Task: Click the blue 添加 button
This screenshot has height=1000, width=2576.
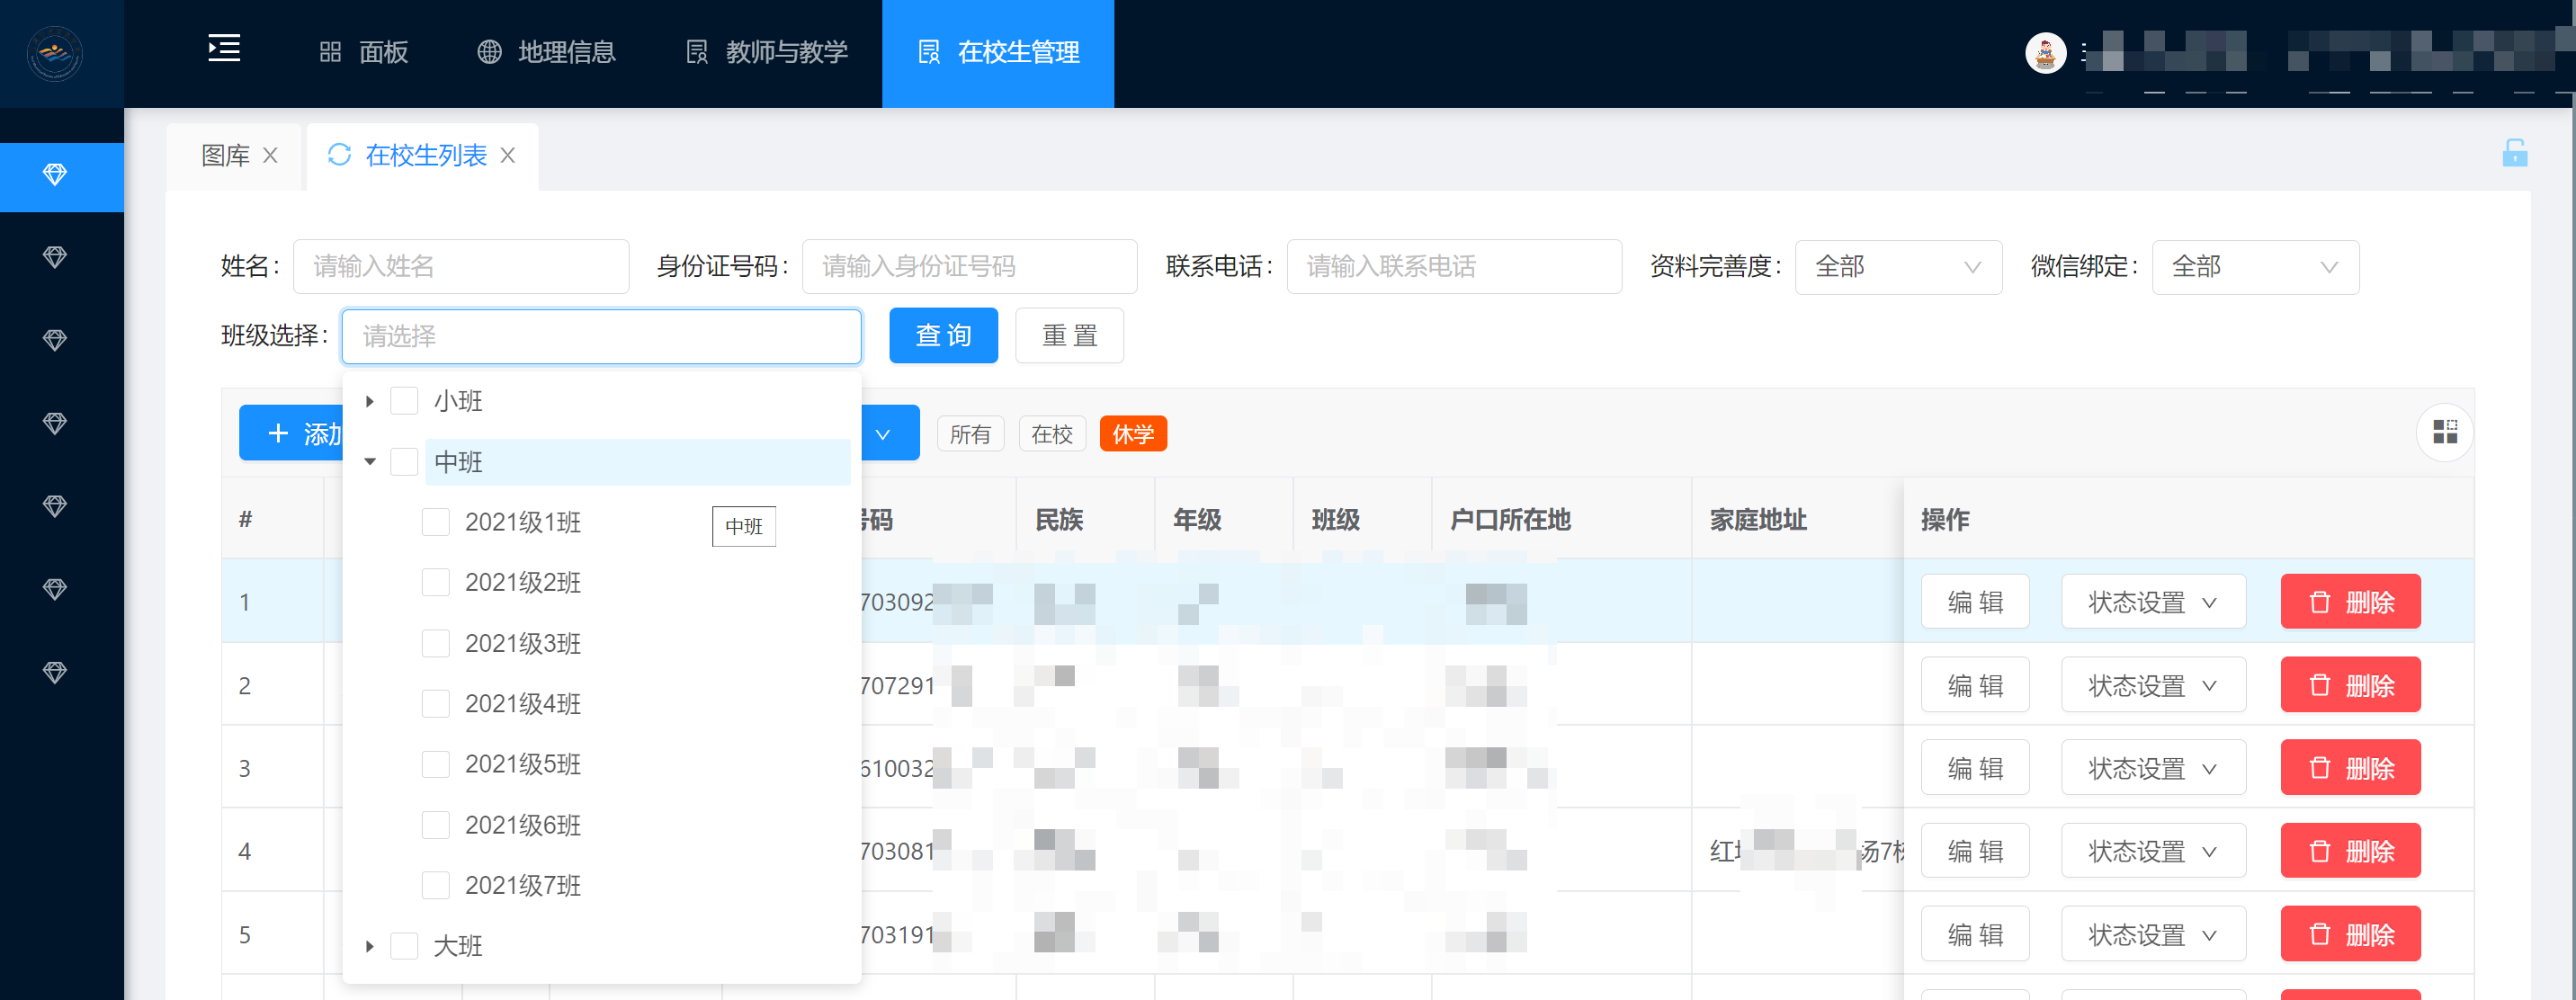Action: (291, 433)
